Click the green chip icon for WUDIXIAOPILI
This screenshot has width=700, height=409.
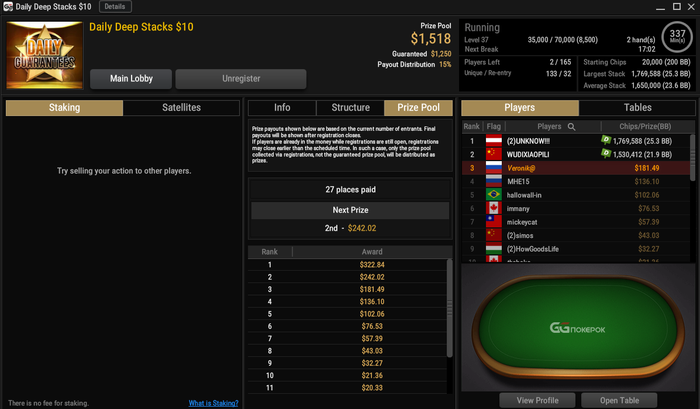606,153
